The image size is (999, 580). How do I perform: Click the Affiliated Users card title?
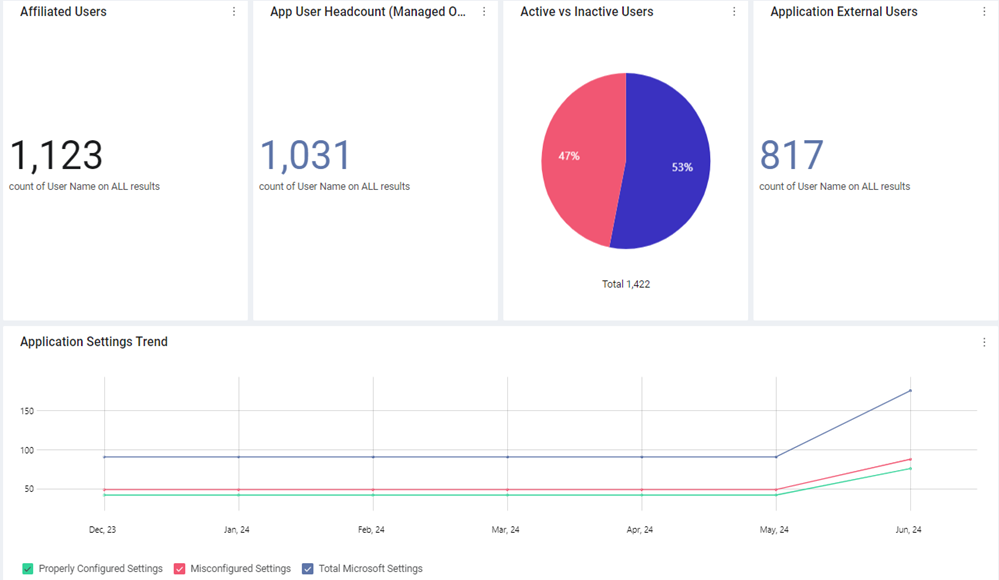tap(63, 11)
